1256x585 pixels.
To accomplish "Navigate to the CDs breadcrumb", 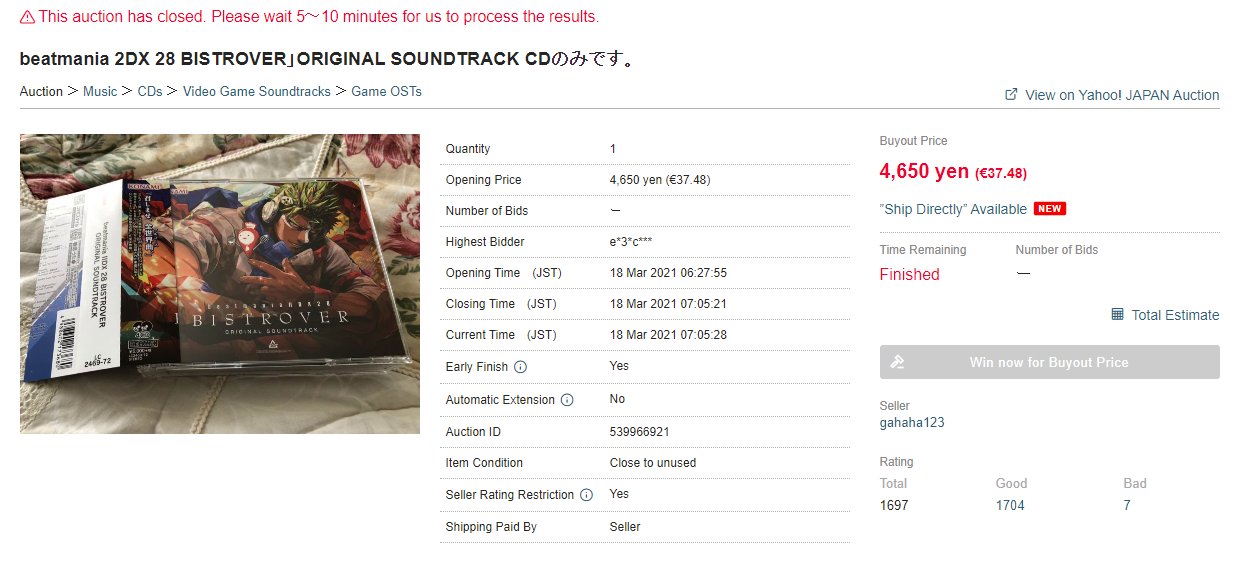I will (x=150, y=91).
